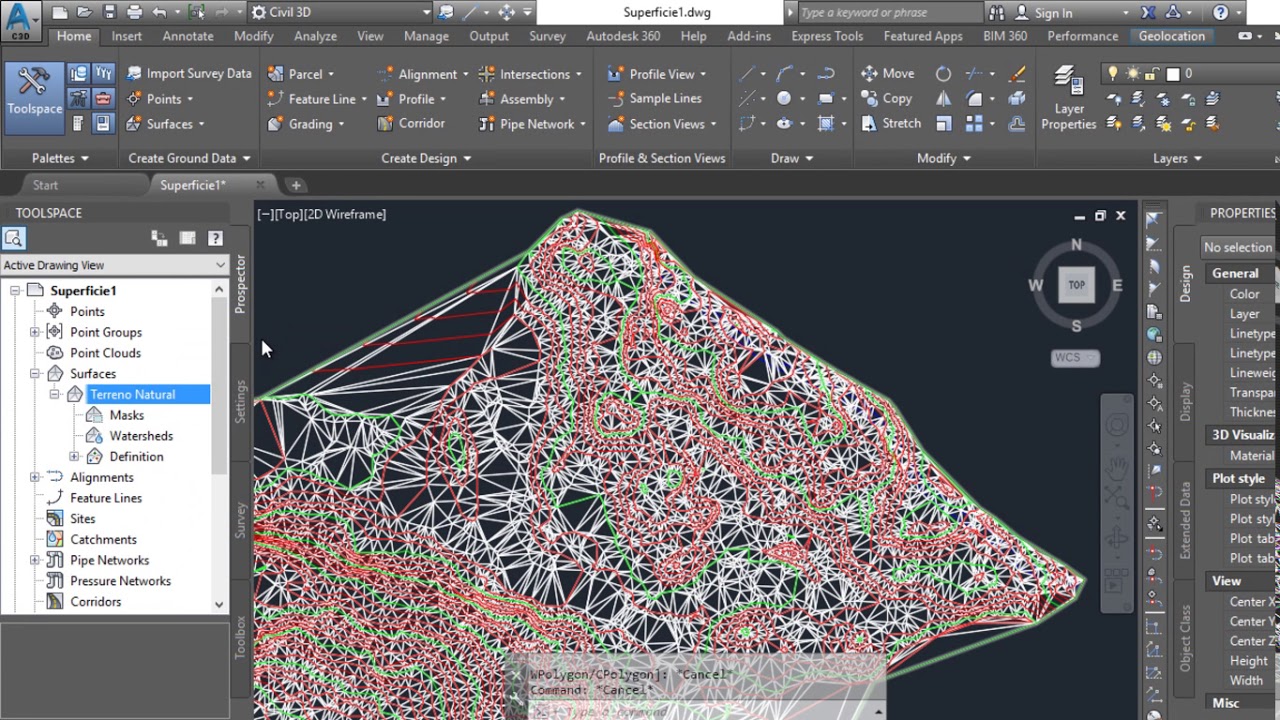This screenshot has width=1280, height=720.
Task: Select Watersheds tree item
Action: pyautogui.click(x=141, y=436)
